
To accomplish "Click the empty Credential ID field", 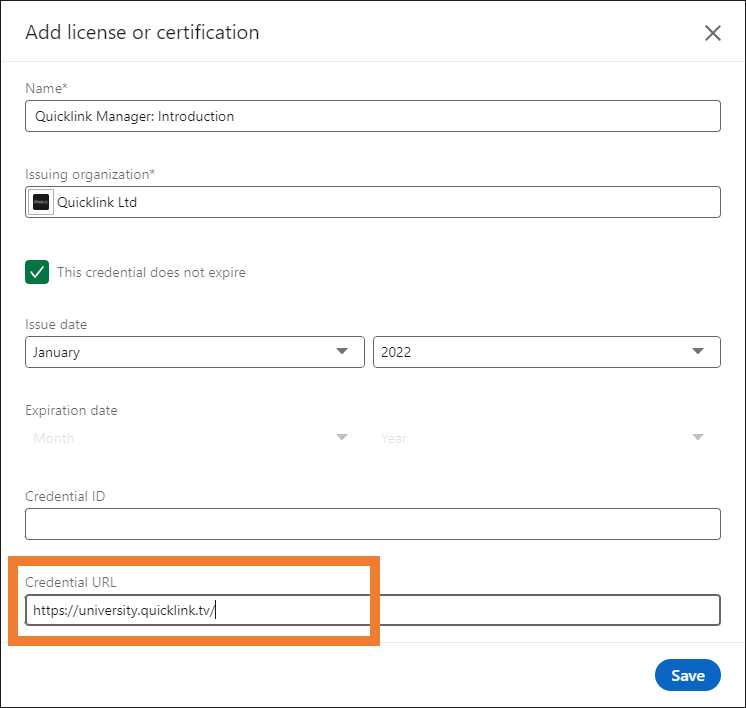I will tap(373, 524).
